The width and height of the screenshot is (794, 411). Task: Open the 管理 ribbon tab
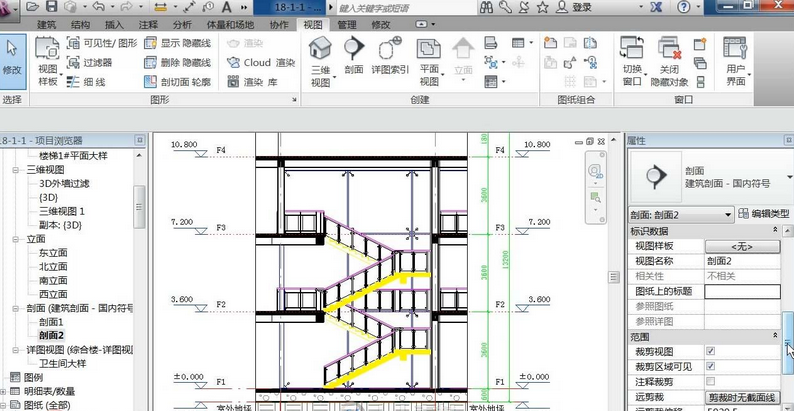pos(346,23)
